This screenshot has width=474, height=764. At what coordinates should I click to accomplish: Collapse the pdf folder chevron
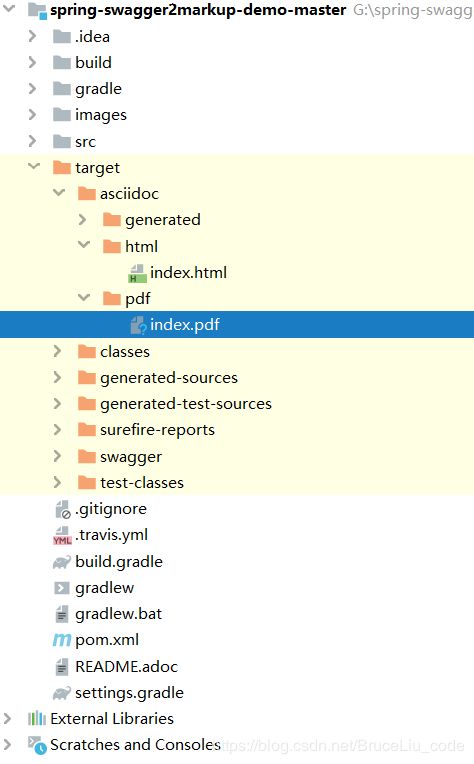point(84,297)
